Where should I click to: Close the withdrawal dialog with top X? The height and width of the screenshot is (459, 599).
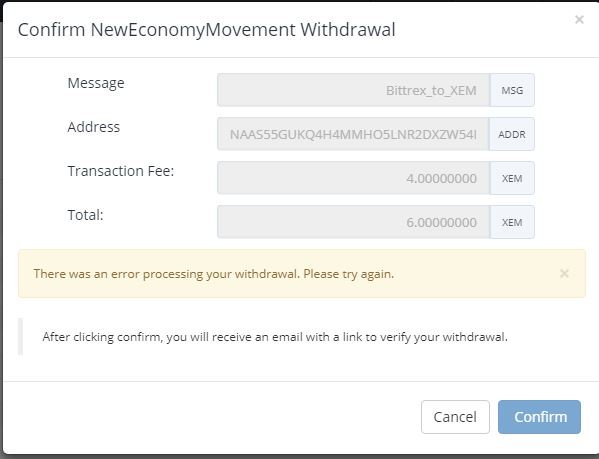pos(579,19)
